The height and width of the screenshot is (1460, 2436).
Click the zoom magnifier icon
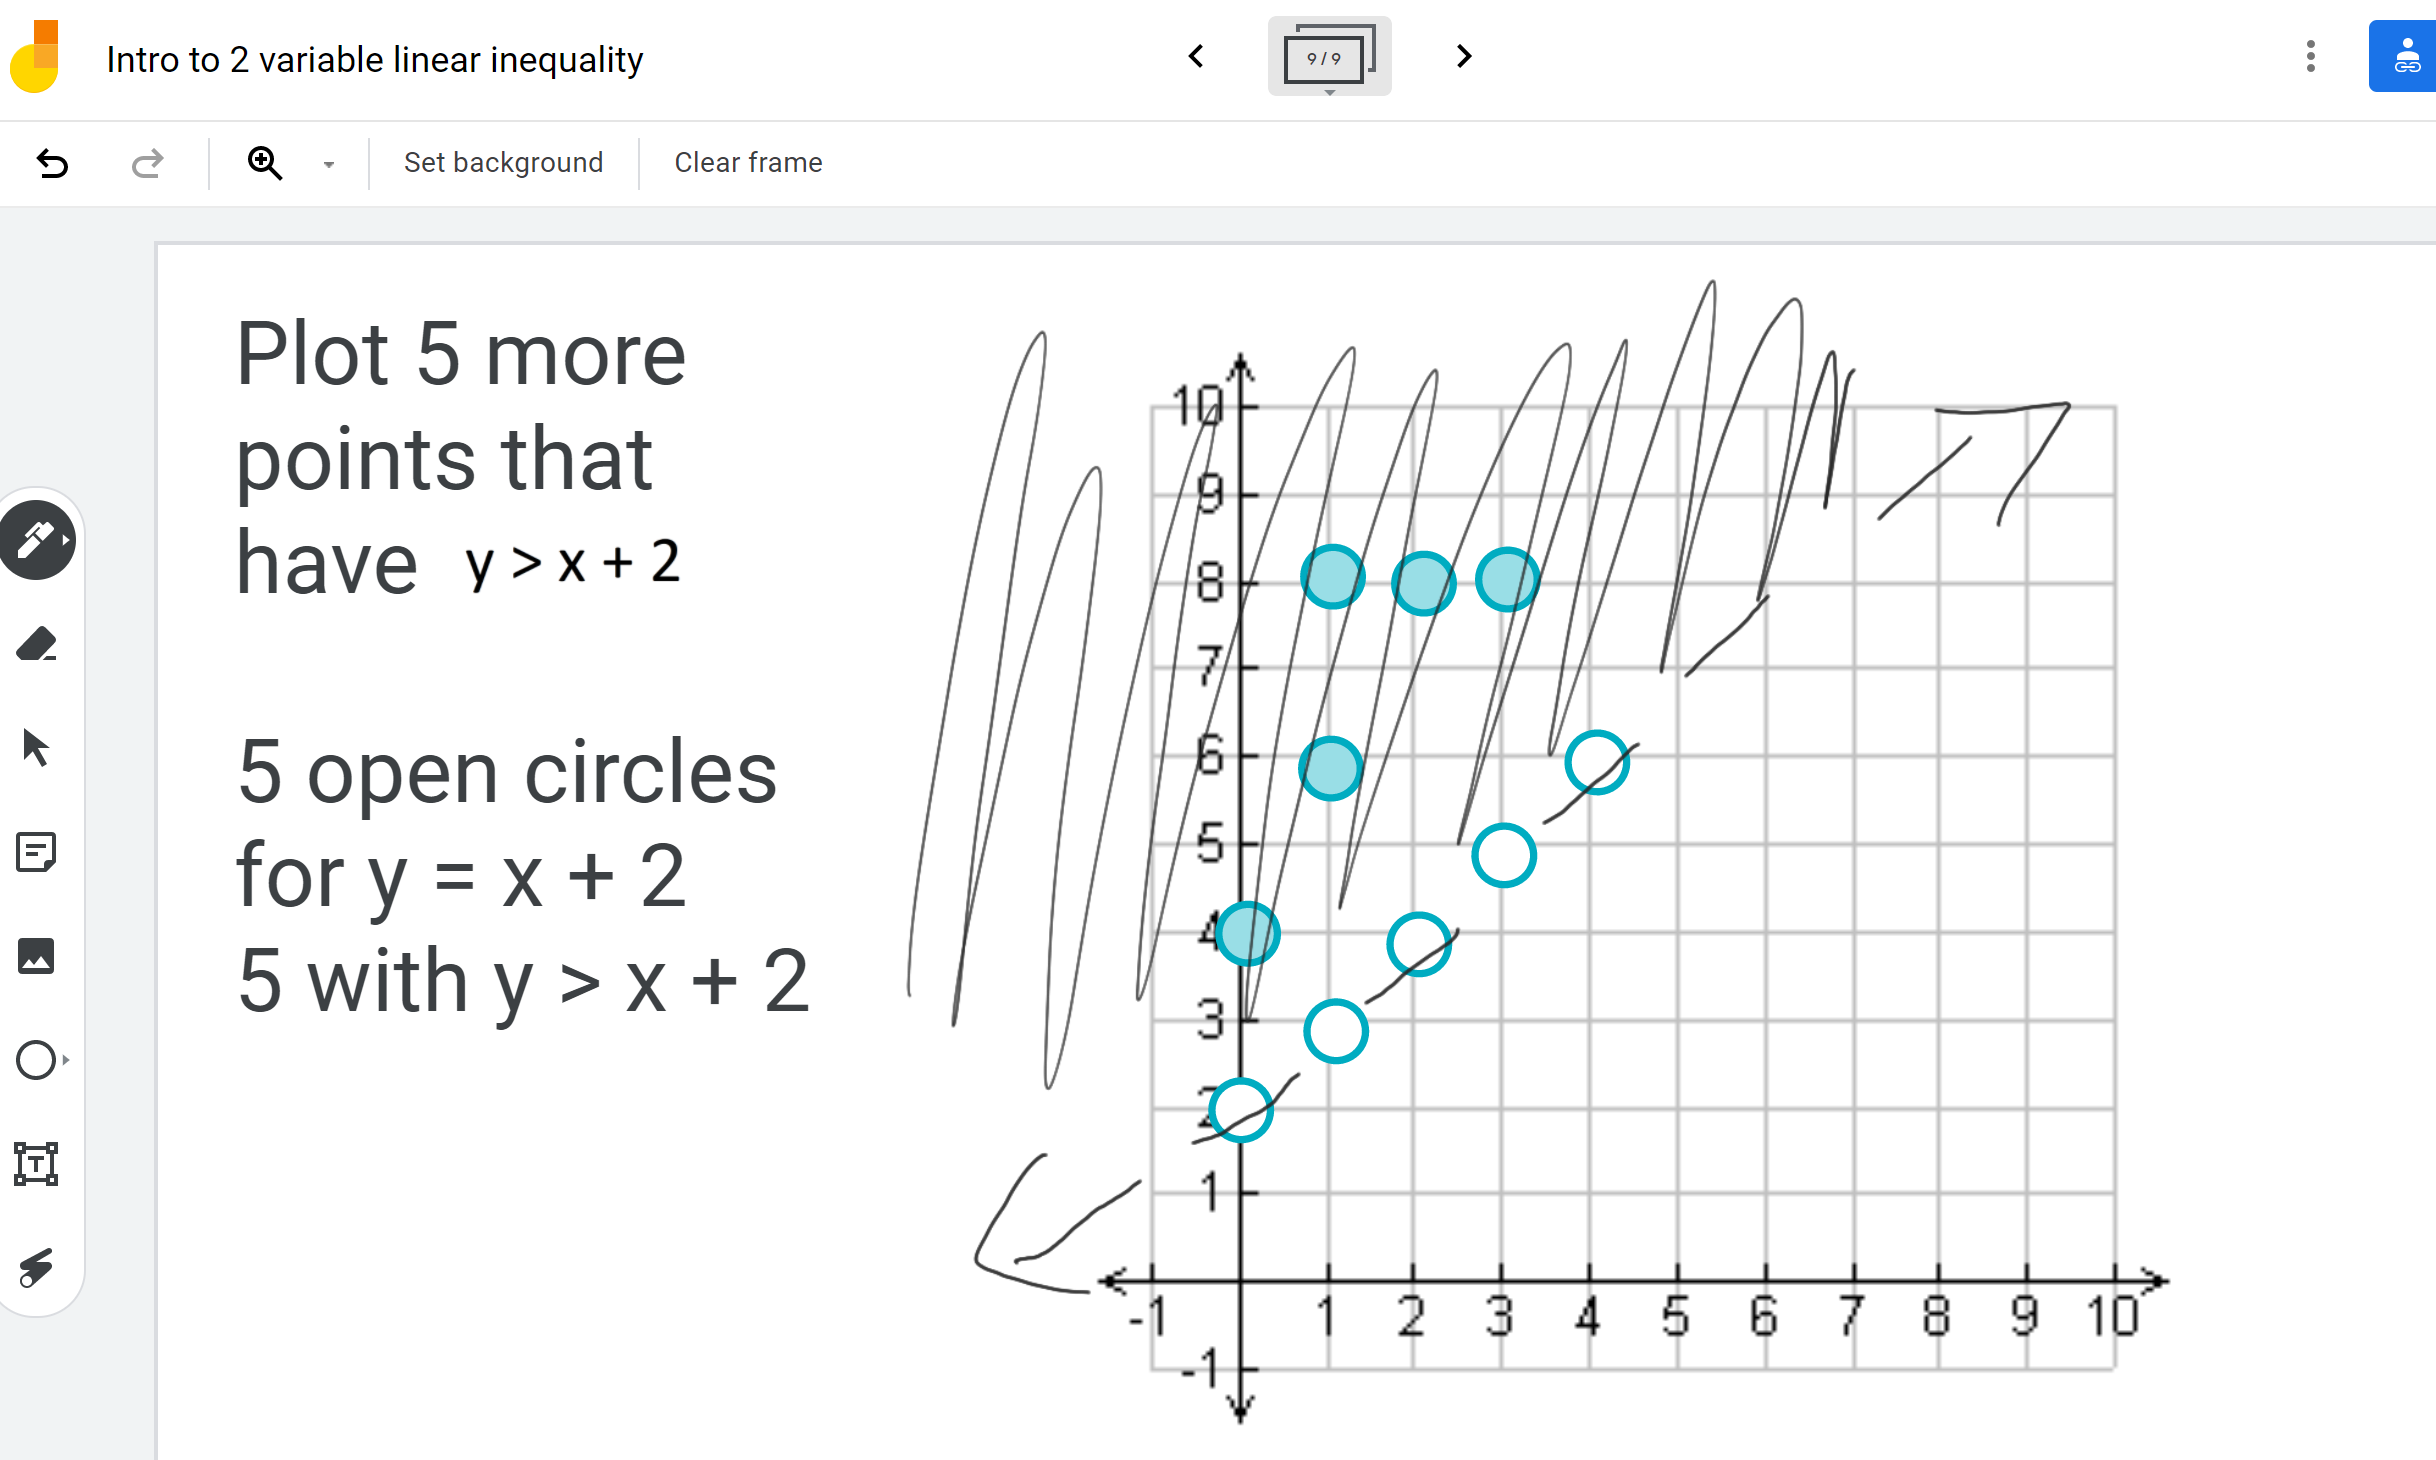[264, 162]
